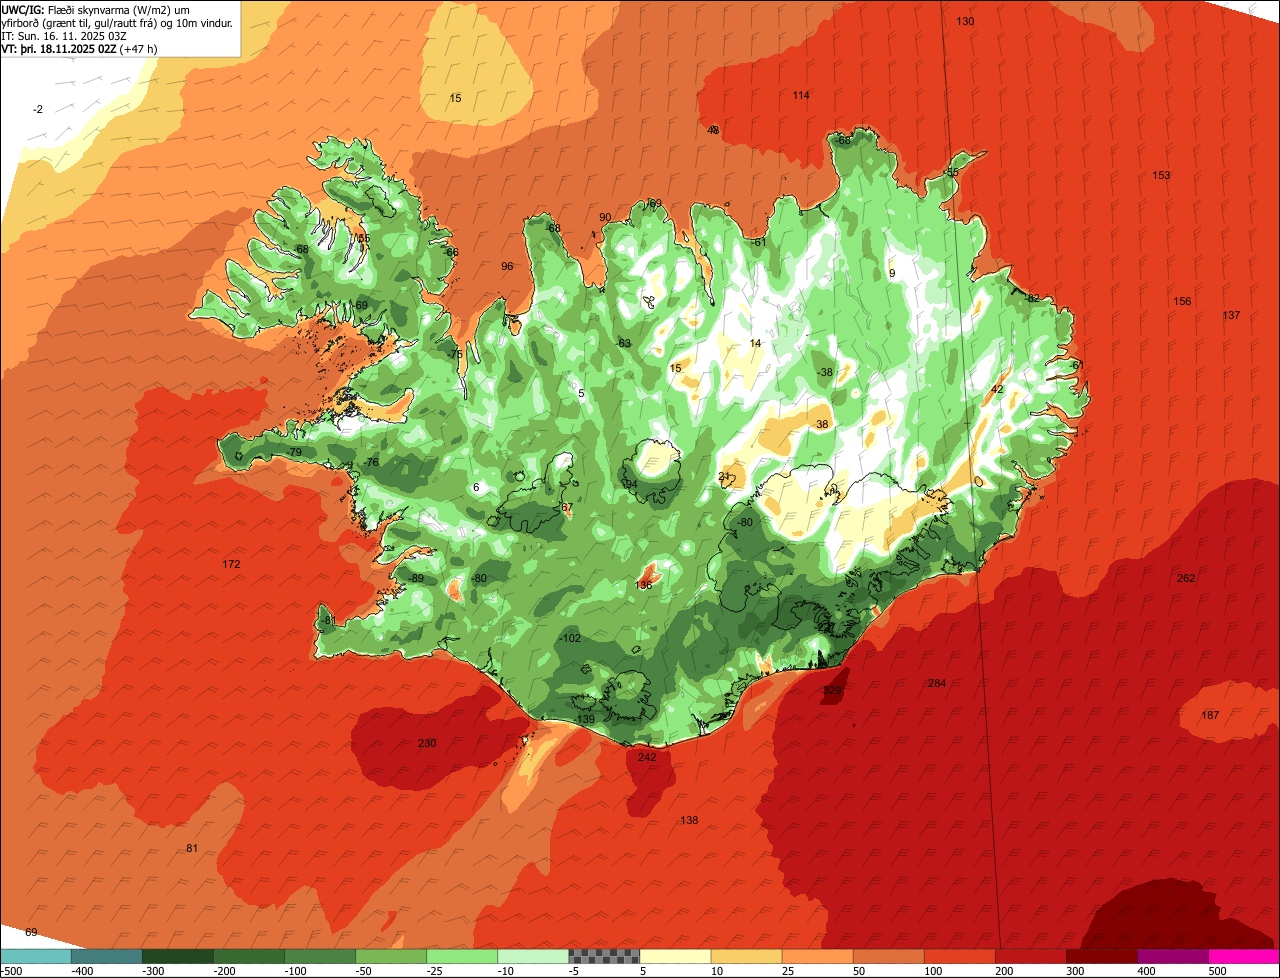
Task: Click the map value '14' in north-central Iceland
Action: (755, 343)
